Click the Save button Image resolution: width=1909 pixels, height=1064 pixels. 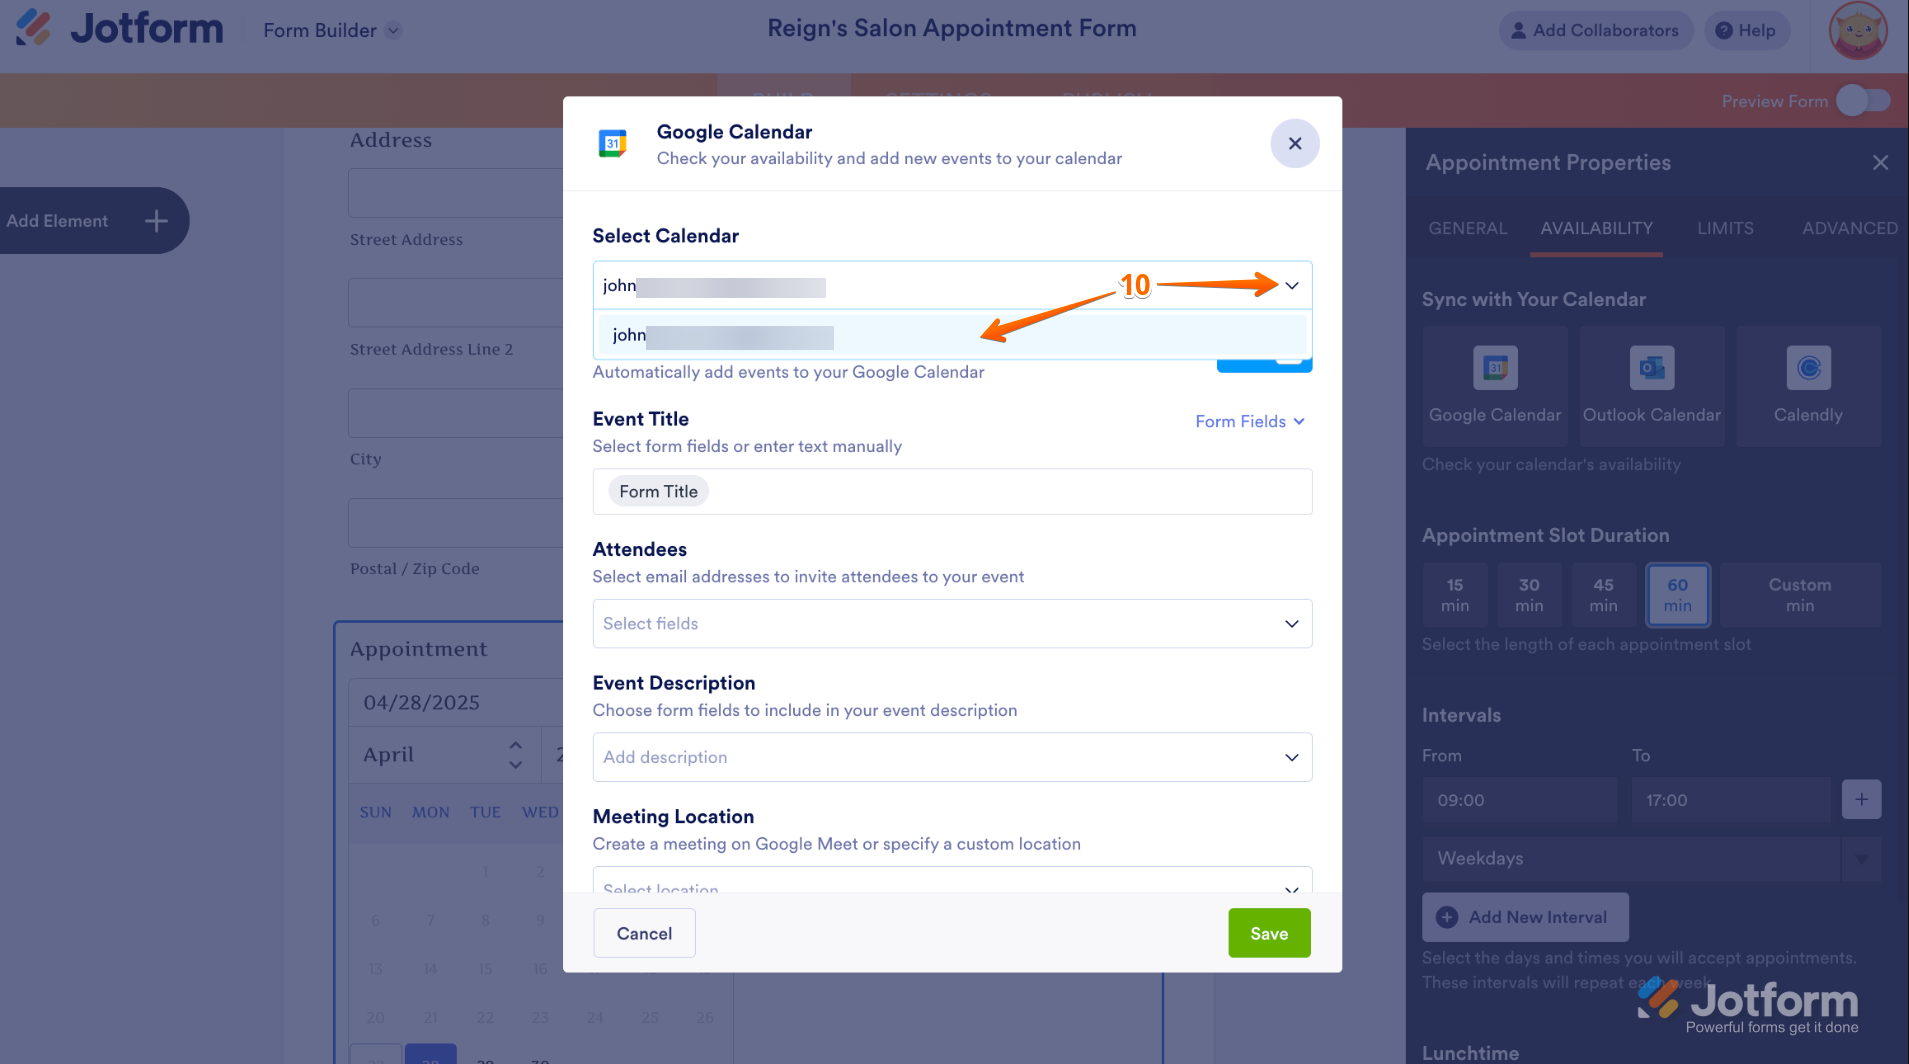pos(1269,933)
